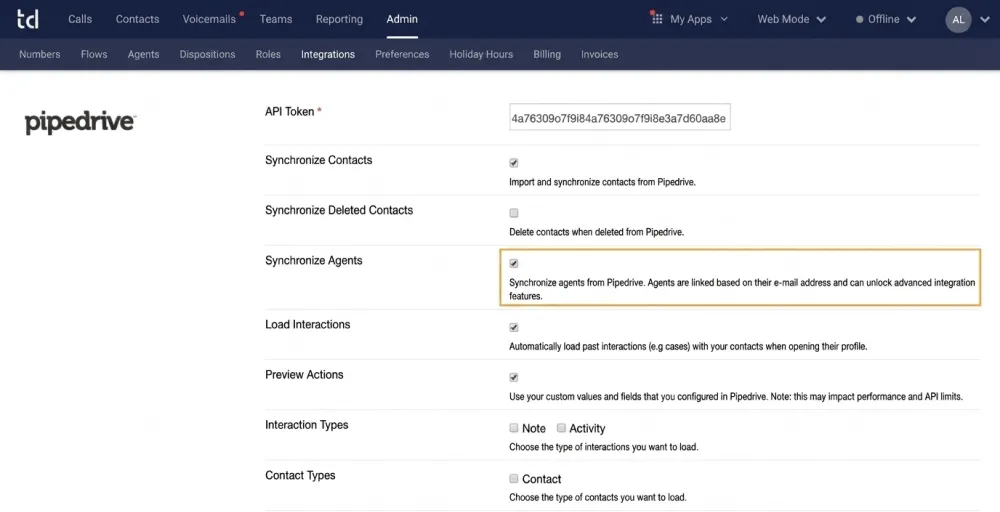The image size is (1000, 512).
Task: Click the Interaction Types label
Action: 307,425
